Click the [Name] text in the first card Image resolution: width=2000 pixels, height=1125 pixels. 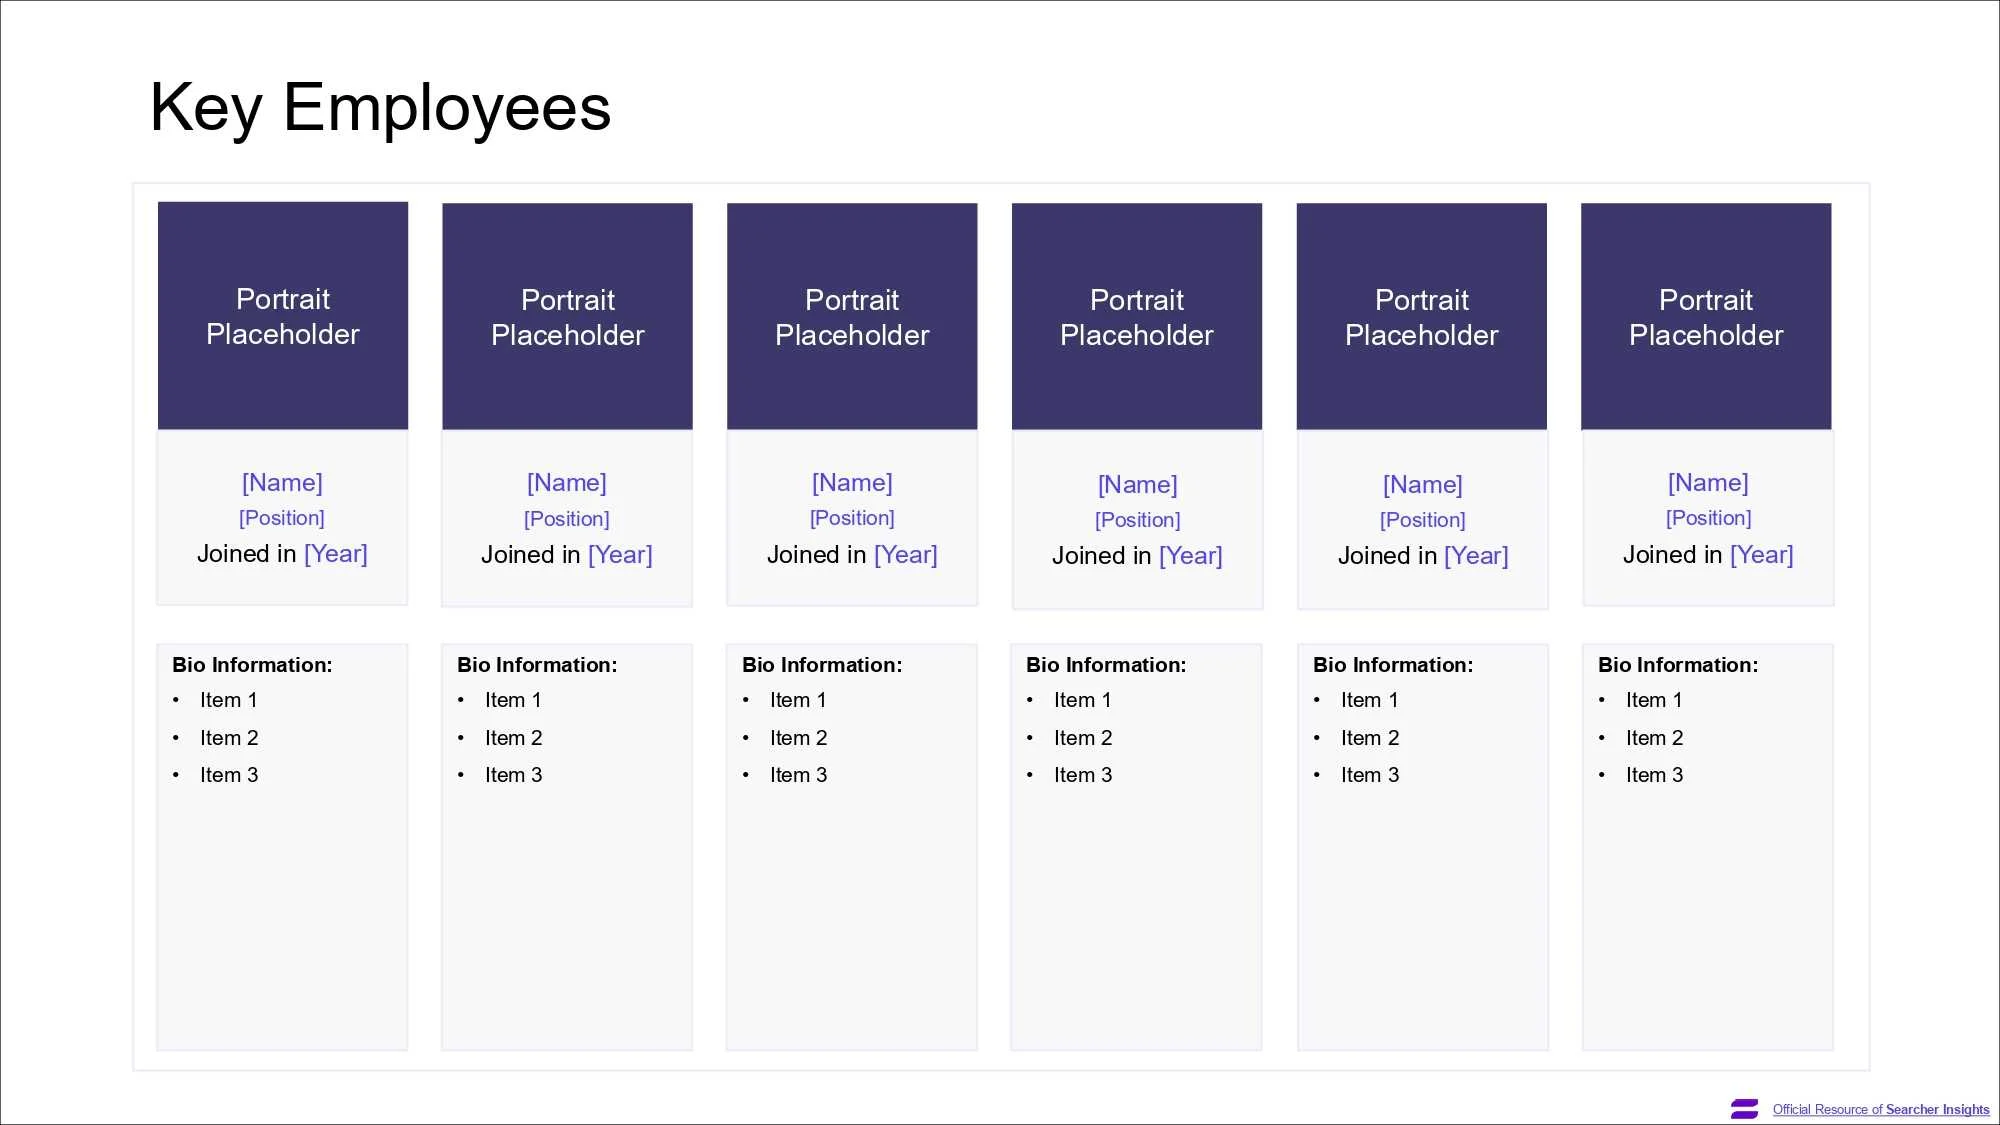pyautogui.click(x=282, y=483)
